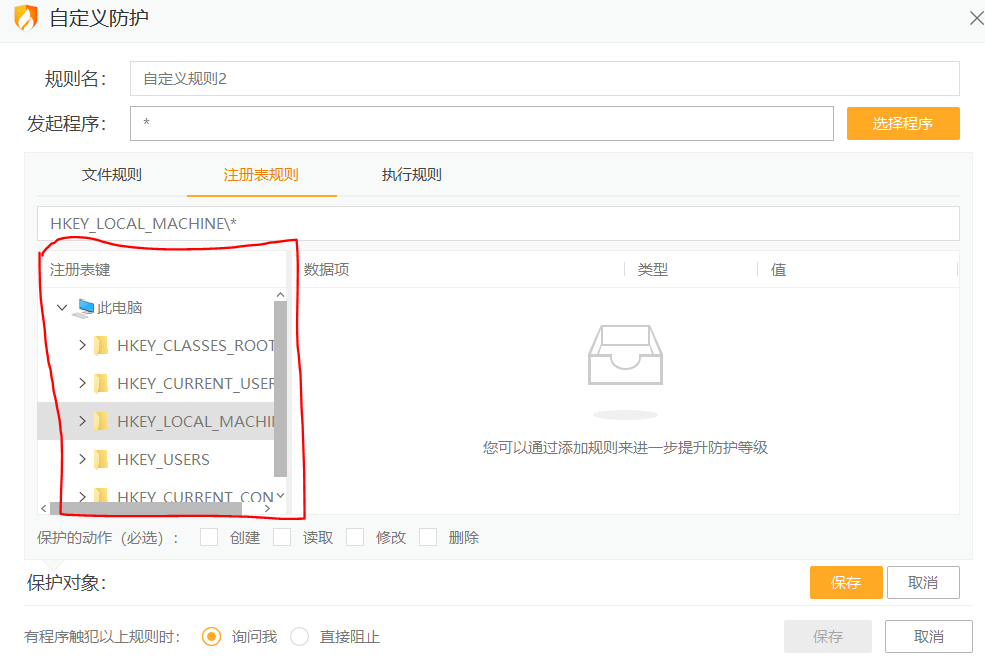Expand the HKEY_CURRENT_USER node
Image resolution: width=985 pixels, height=659 pixels.
tap(82, 383)
